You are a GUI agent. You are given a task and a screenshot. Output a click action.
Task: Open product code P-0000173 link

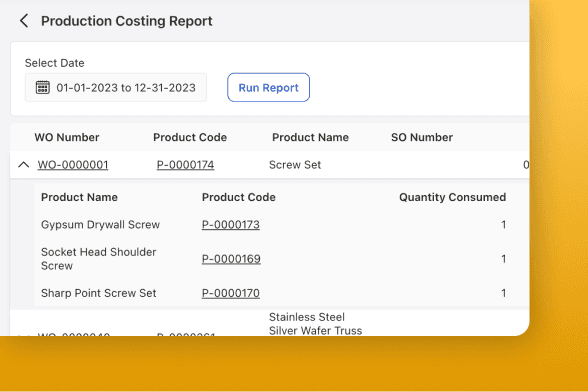pyautogui.click(x=231, y=225)
